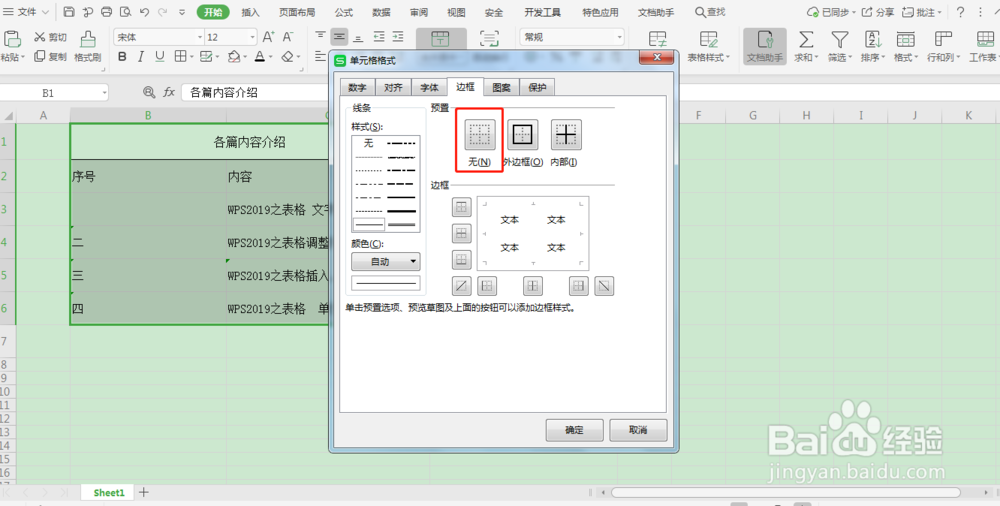The image size is (1000, 506).
Task: Open Print Preview from quick toolbar
Action: point(125,11)
